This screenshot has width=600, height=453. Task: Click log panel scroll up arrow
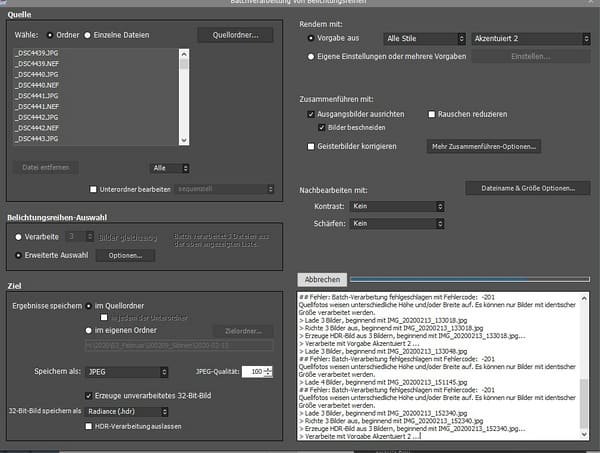pyautogui.click(x=584, y=298)
